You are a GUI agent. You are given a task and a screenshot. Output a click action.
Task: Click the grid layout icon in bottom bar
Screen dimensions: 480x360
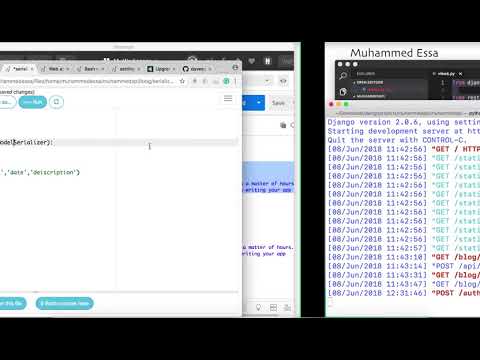click(273, 308)
